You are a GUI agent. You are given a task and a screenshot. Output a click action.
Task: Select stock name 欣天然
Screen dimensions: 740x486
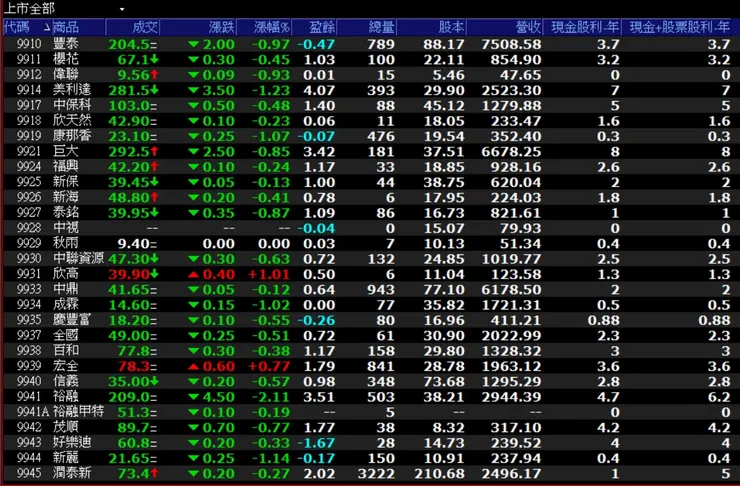click(72, 120)
